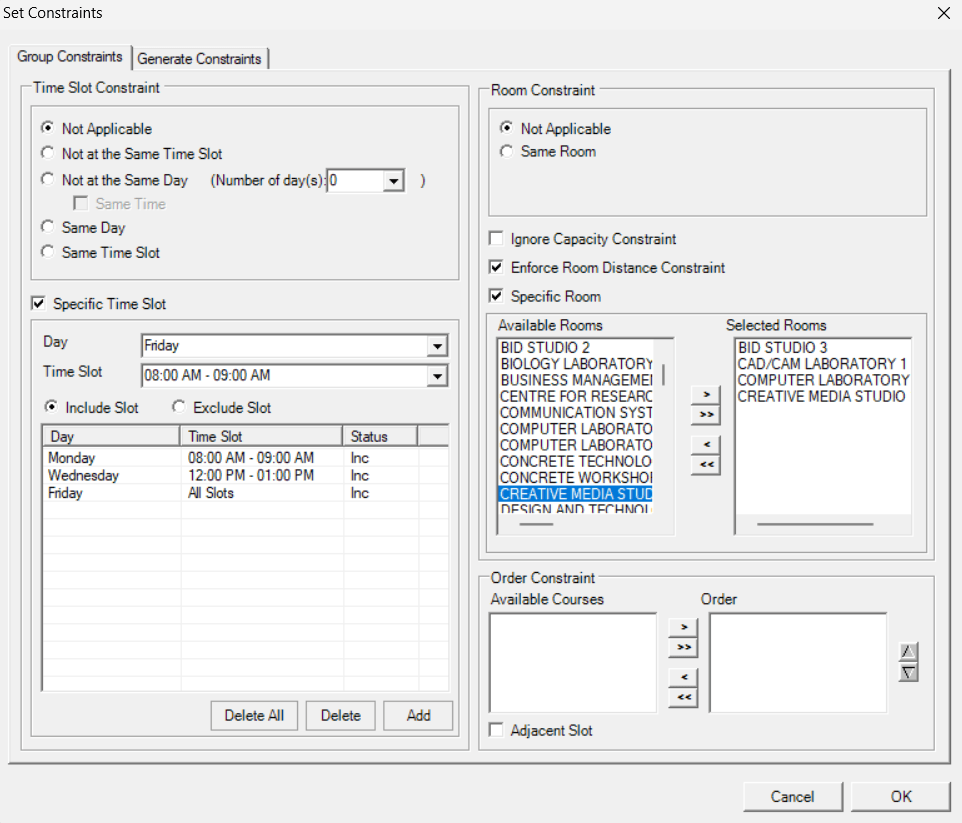962x823 pixels.
Task: Select Not at the Same Day option
Action: (x=47, y=179)
